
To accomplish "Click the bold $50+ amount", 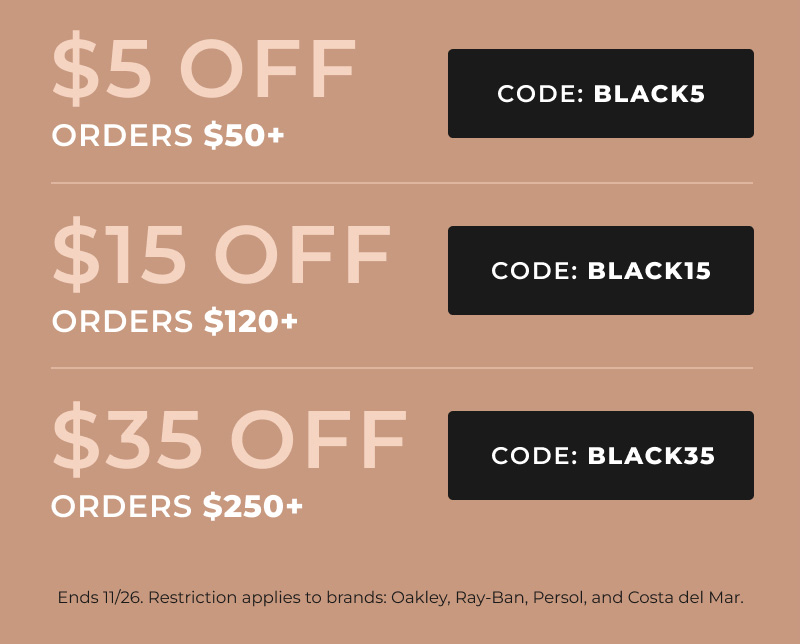I will click(x=244, y=136).
